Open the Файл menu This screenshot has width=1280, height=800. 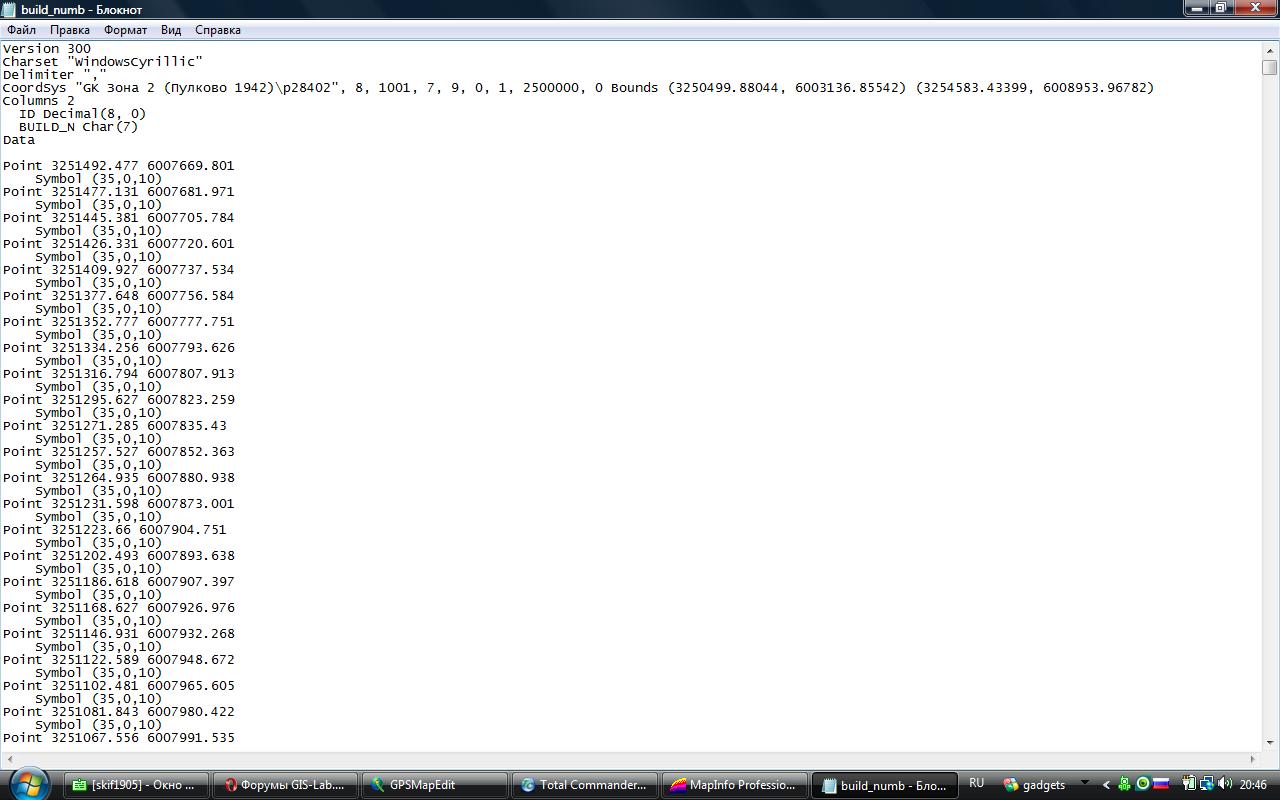coord(21,30)
